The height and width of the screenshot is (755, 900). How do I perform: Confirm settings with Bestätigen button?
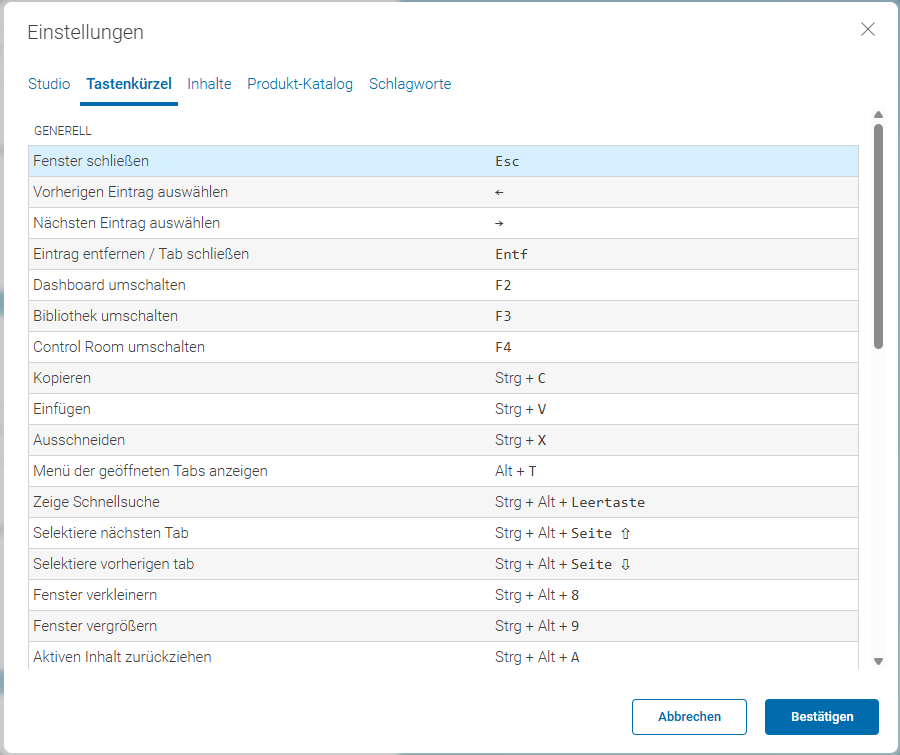tap(821, 717)
